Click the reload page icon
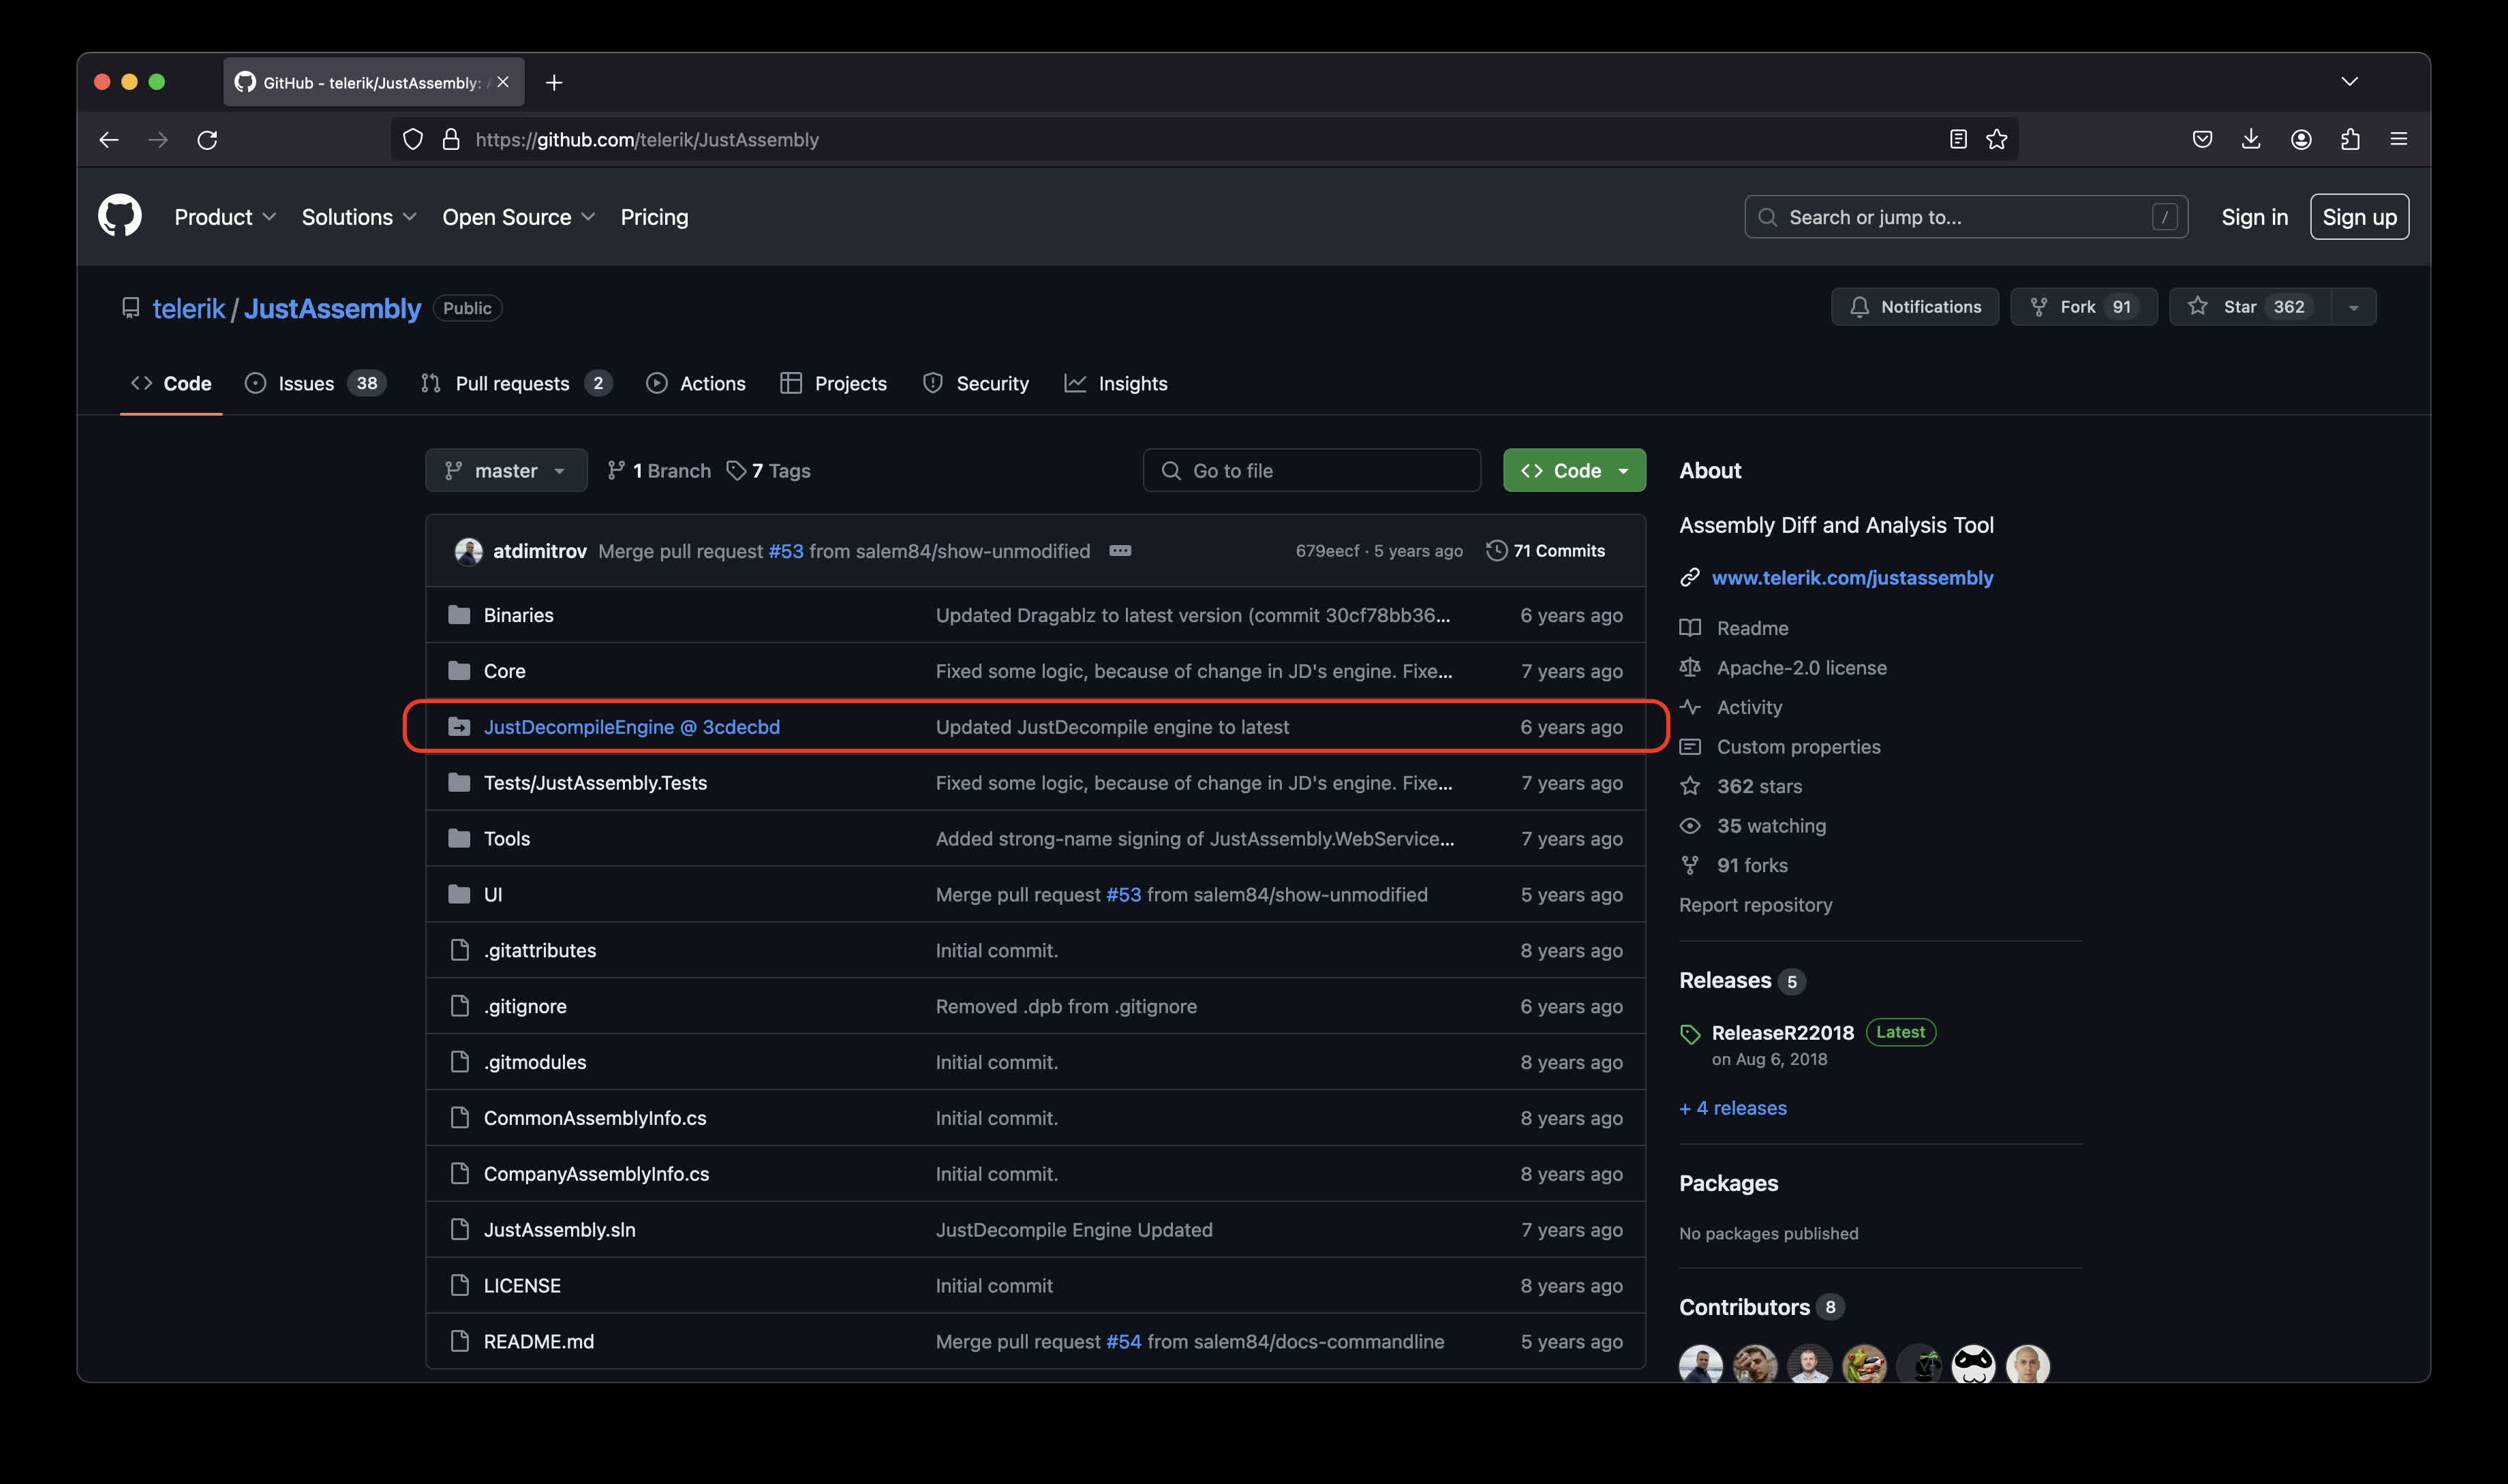Image resolution: width=2508 pixels, height=1484 pixels. (x=207, y=140)
